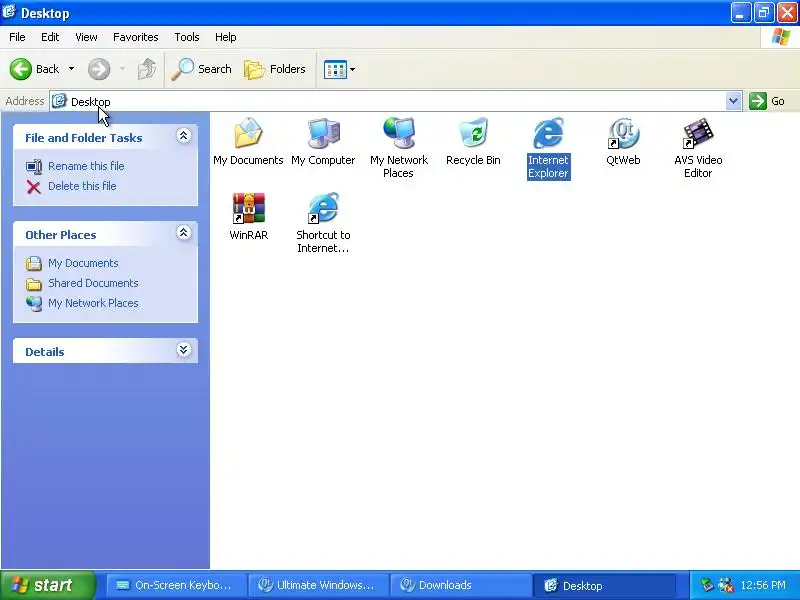Open the Edit menu
This screenshot has width=800, height=600.
[x=50, y=37]
